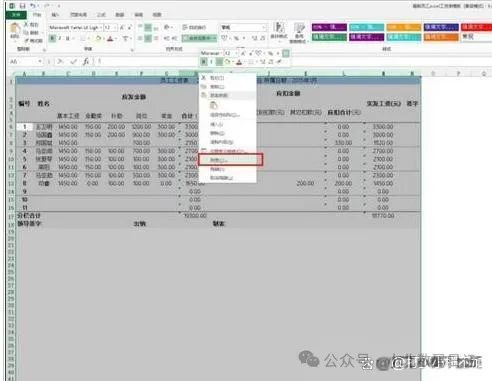Expand the clipboard group dialog launcher
This screenshot has height=381, width=492.
pos(44,50)
